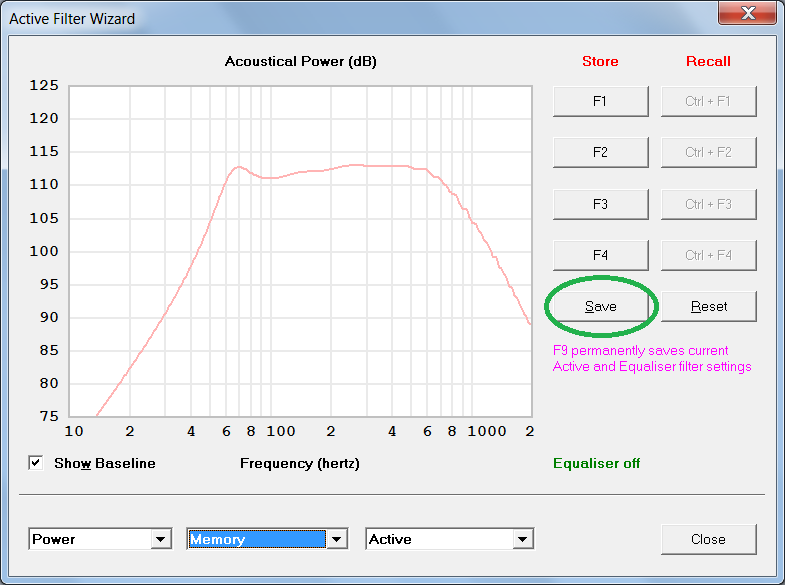Click the Equaliser off status text

(596, 463)
